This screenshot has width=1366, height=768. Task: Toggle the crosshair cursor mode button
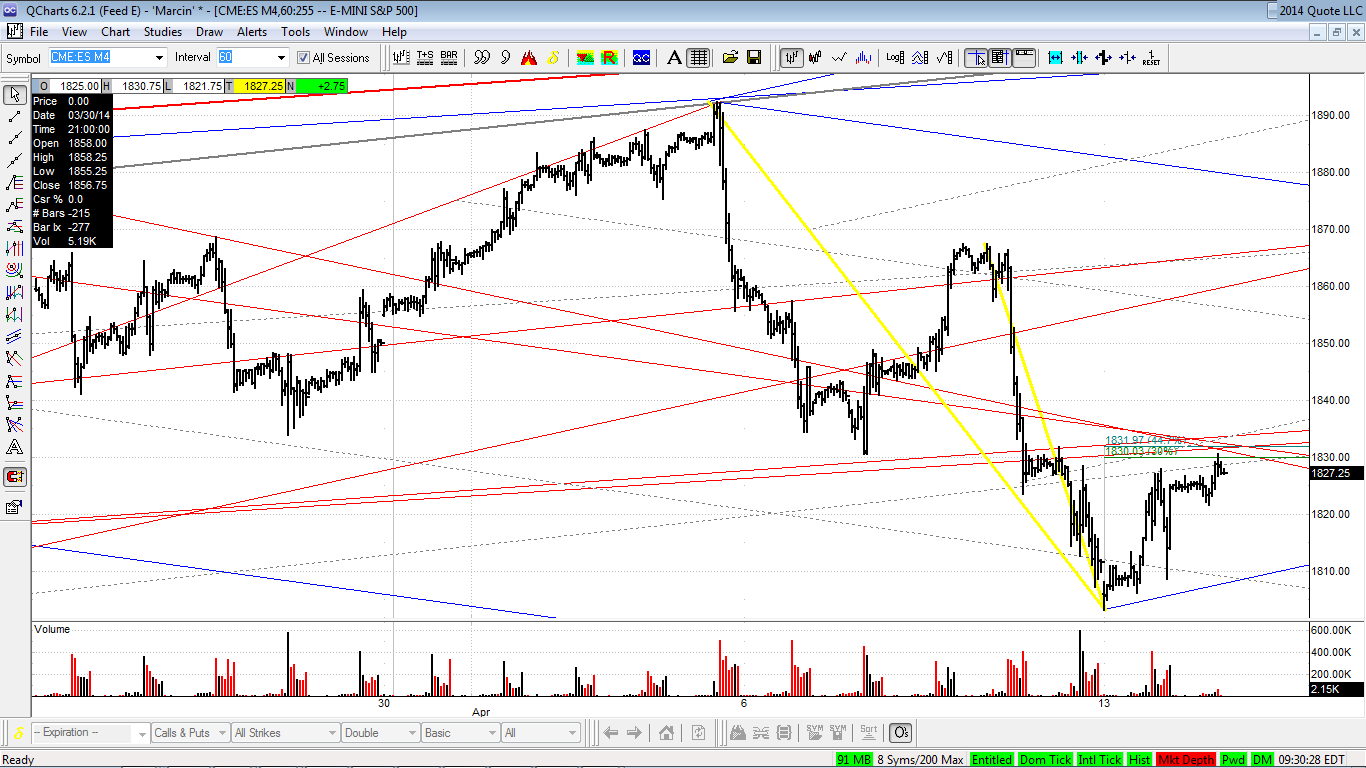point(976,57)
